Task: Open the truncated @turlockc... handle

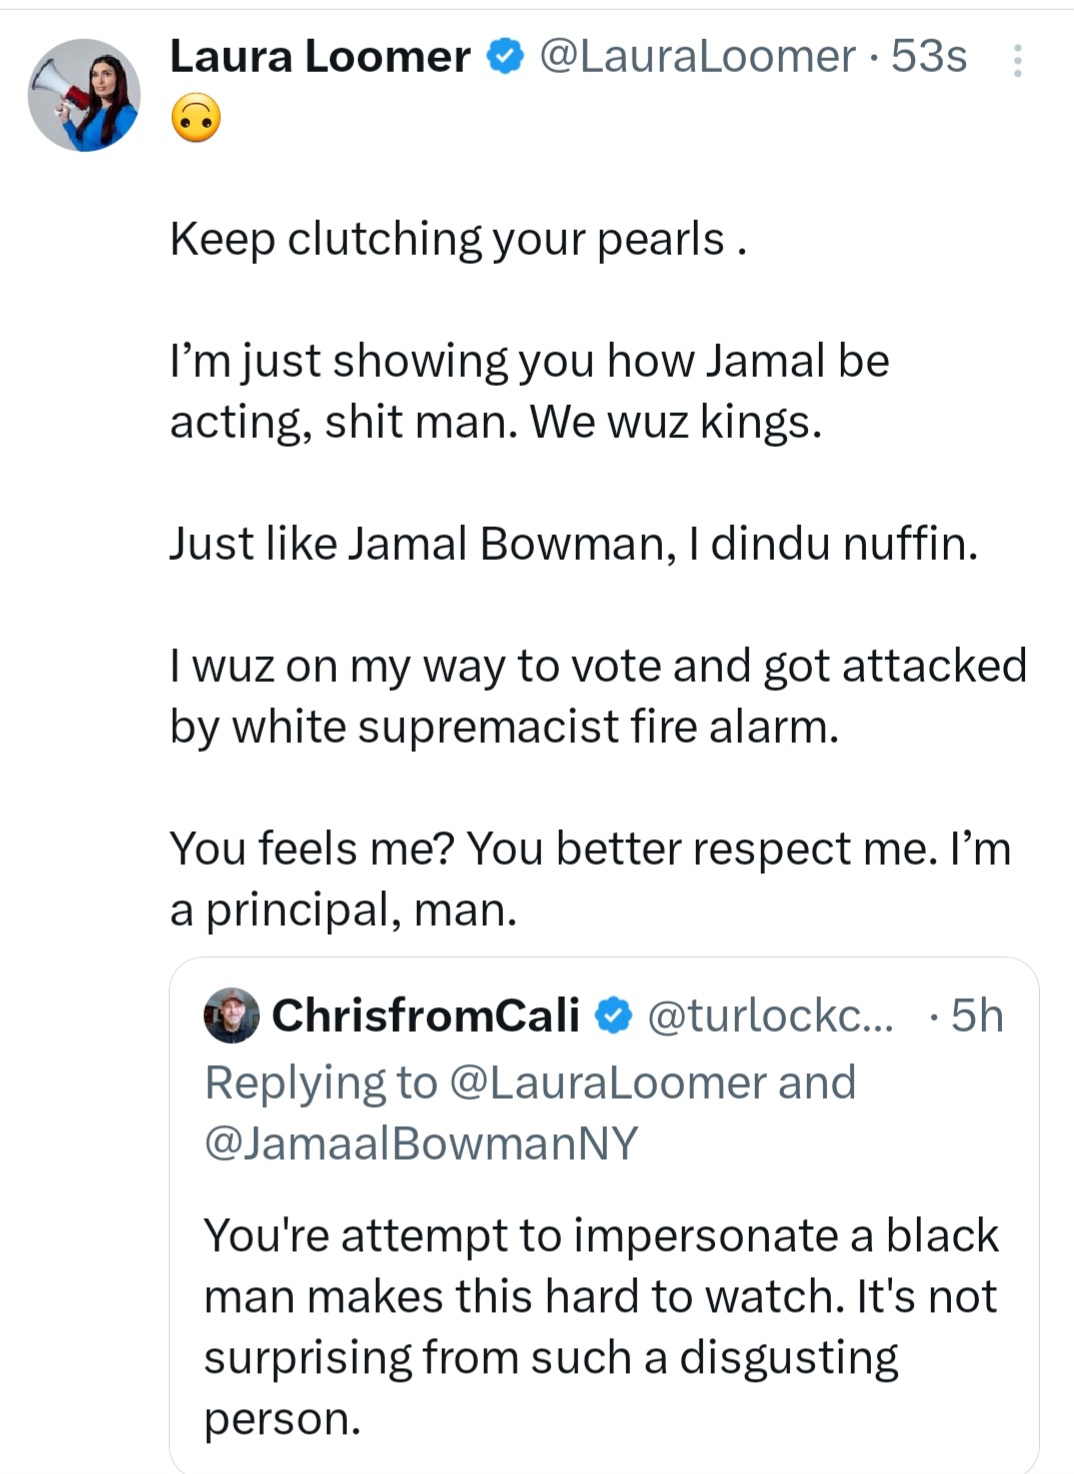Action: click(771, 1016)
